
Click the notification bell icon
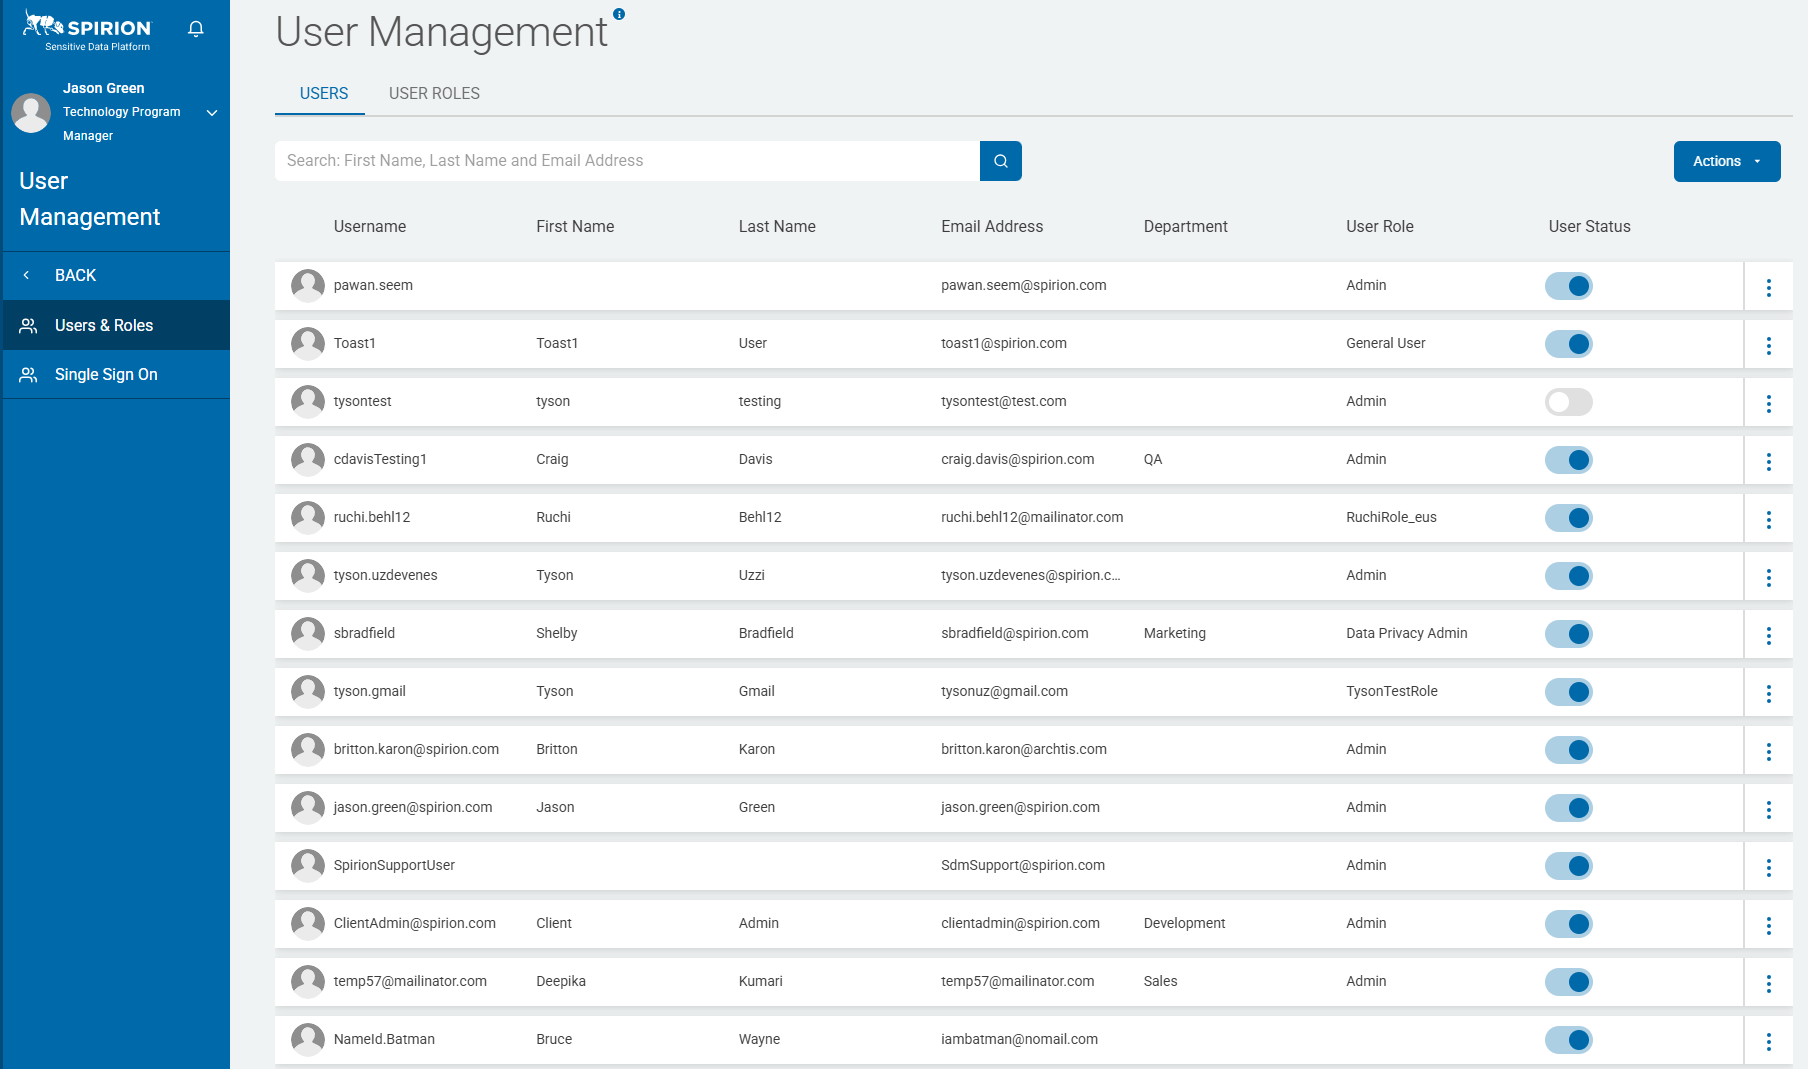[196, 29]
